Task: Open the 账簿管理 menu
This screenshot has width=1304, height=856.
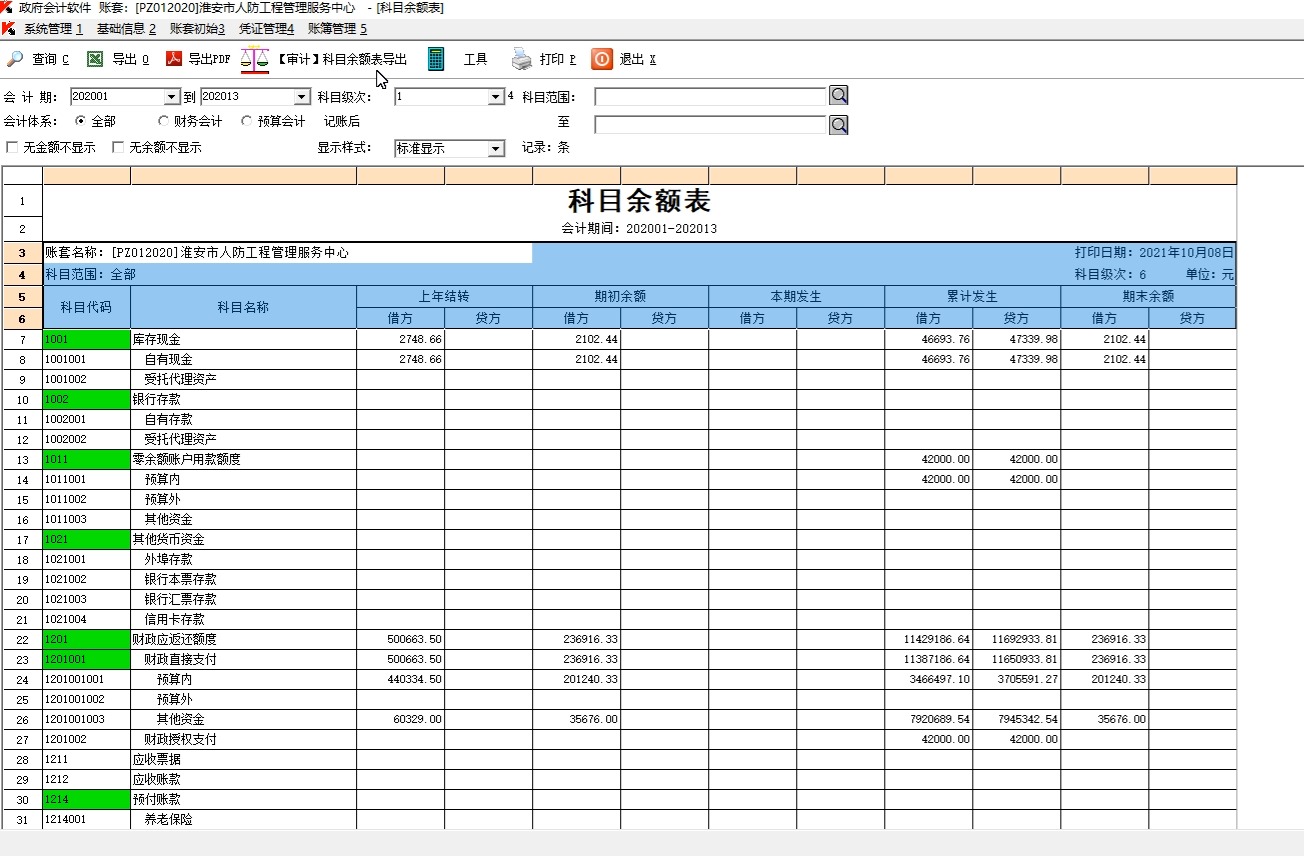Action: (x=337, y=28)
